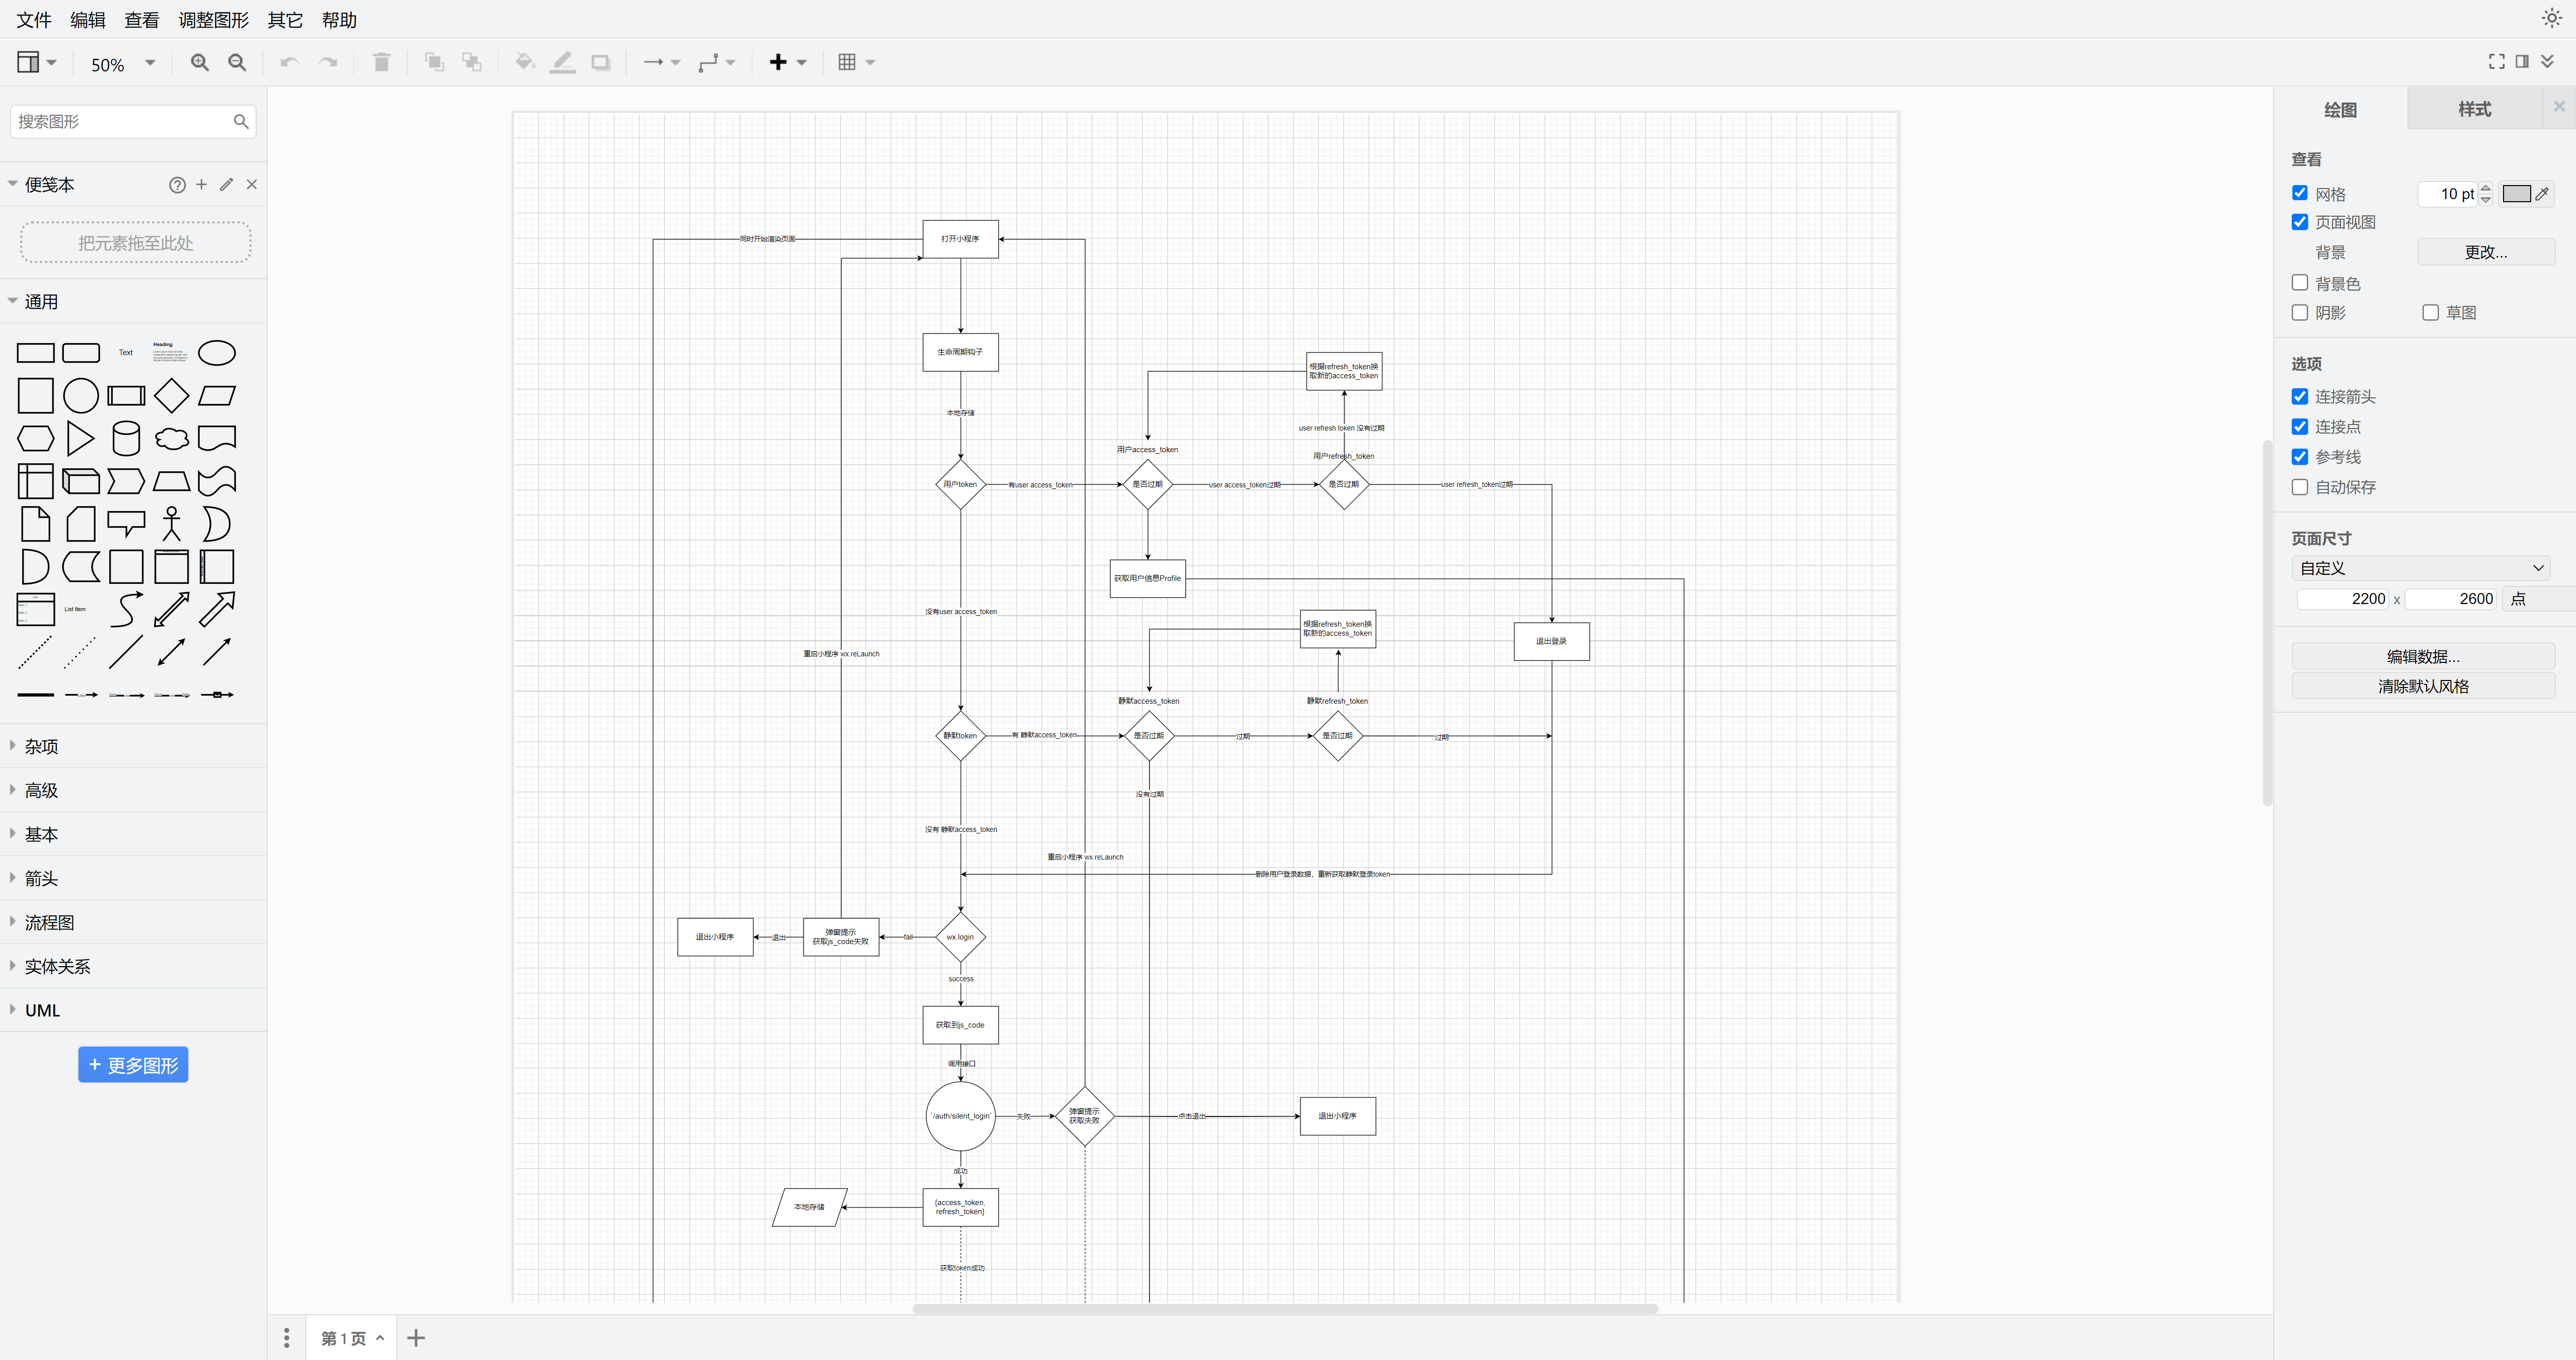Pick the cloud shape in General palette

pyautogui.click(x=172, y=438)
